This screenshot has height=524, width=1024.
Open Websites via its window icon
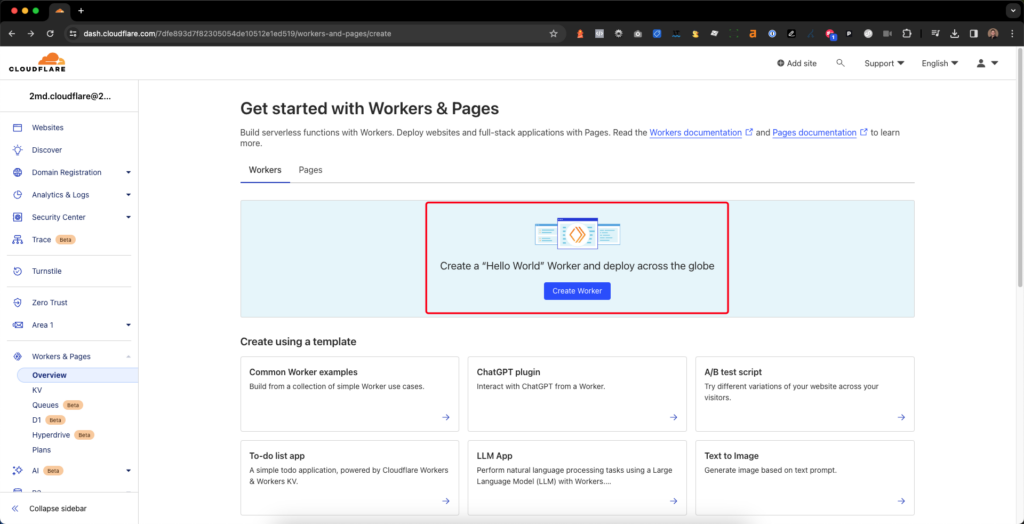coord(18,127)
